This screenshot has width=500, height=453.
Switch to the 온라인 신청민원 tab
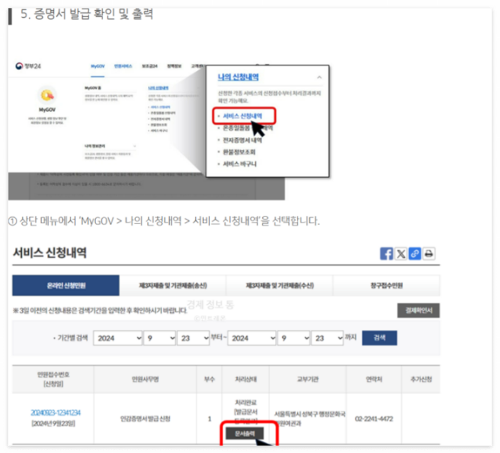click(66, 285)
